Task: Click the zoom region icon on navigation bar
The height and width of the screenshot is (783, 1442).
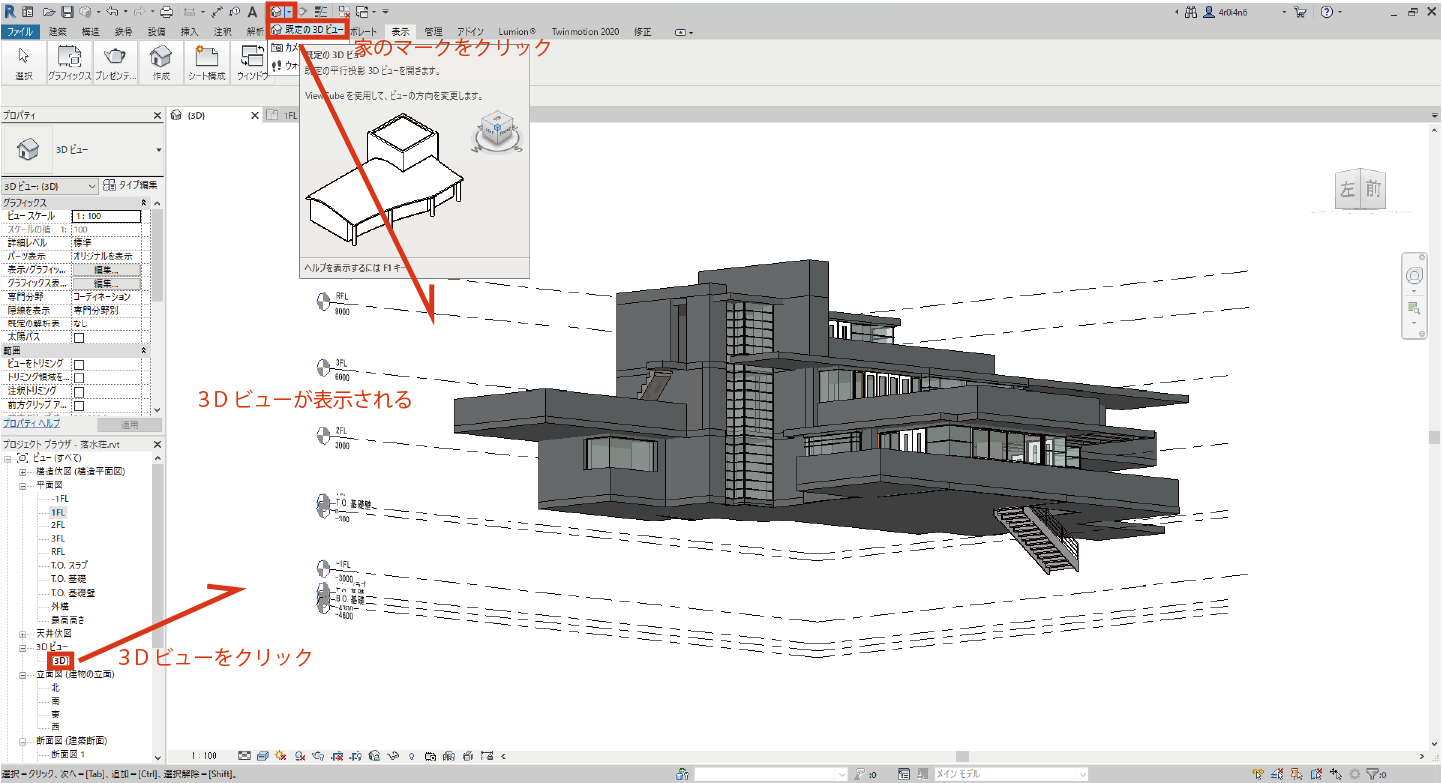Action: tap(1414, 307)
